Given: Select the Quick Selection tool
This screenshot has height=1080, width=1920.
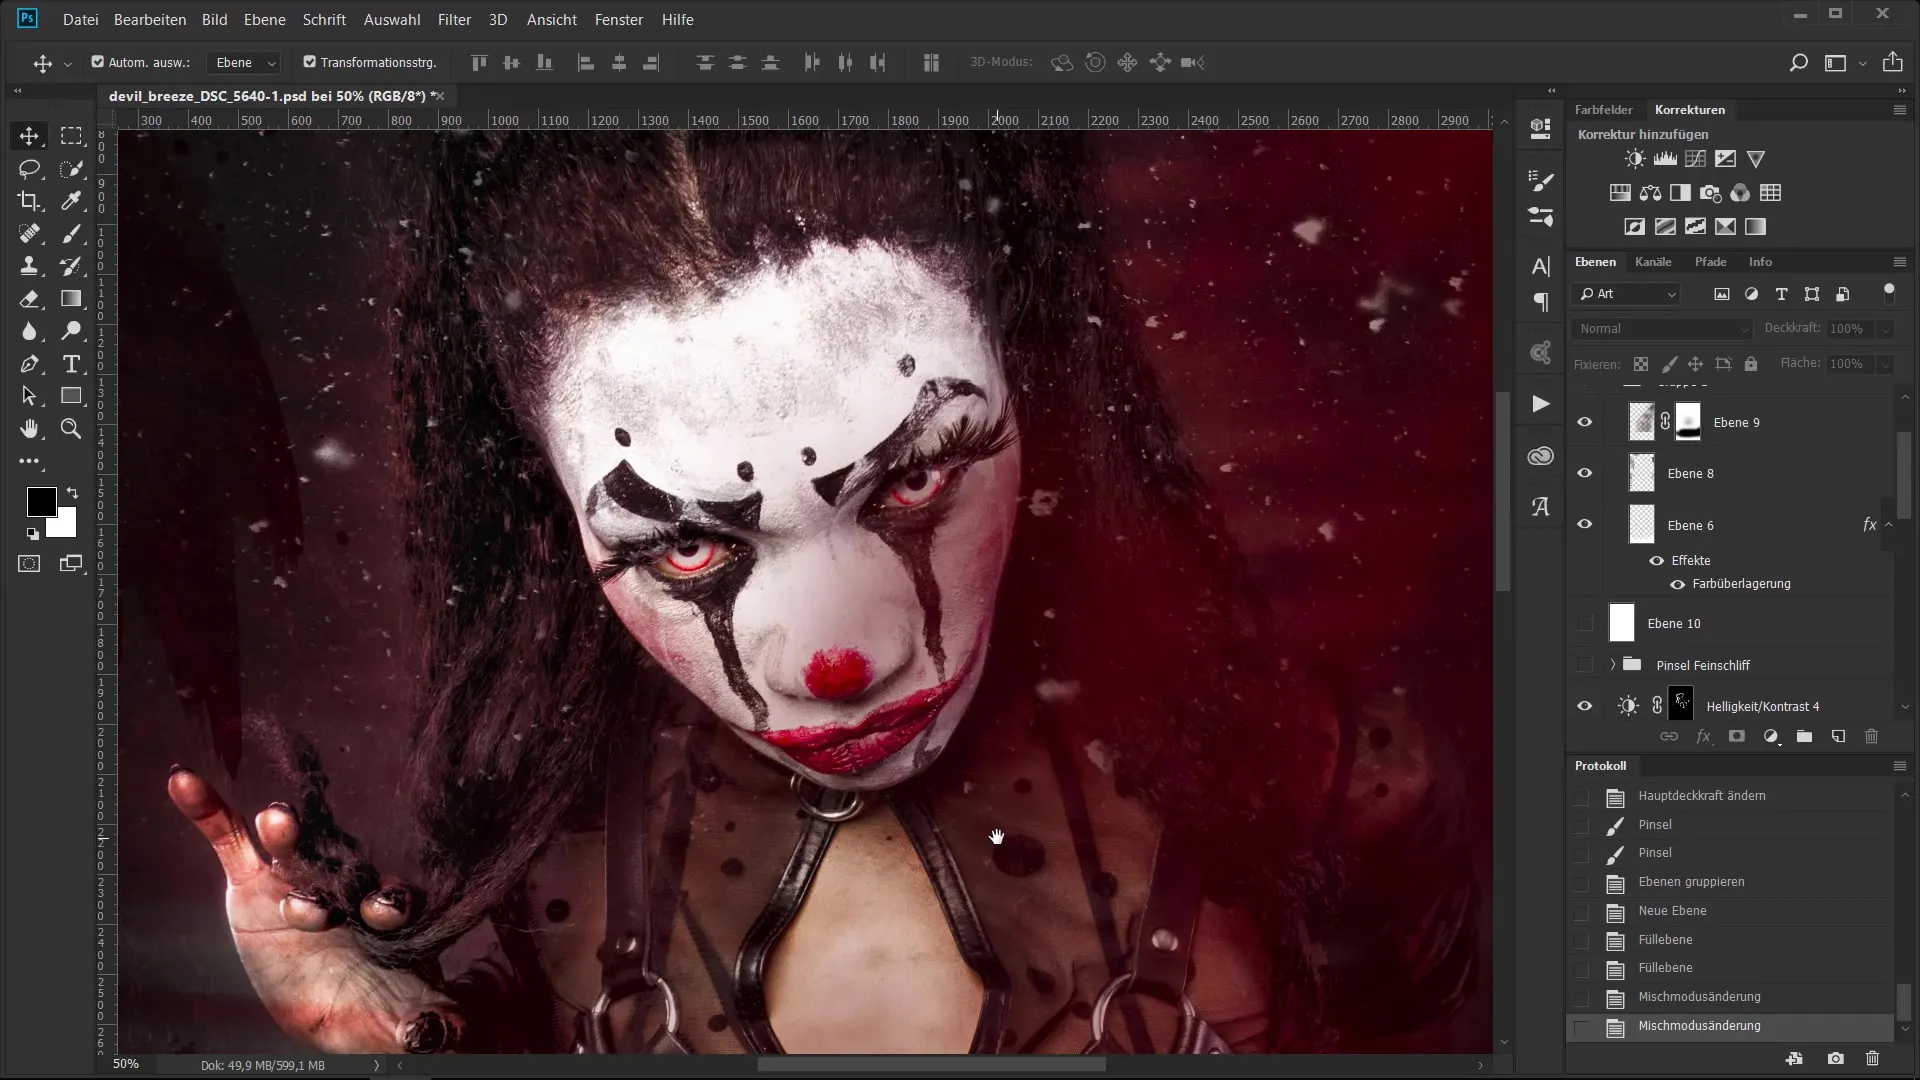Looking at the screenshot, I should (x=71, y=169).
